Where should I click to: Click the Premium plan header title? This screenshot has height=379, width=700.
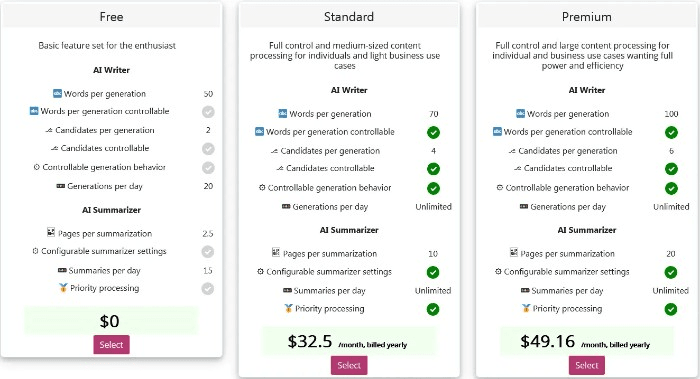587,17
